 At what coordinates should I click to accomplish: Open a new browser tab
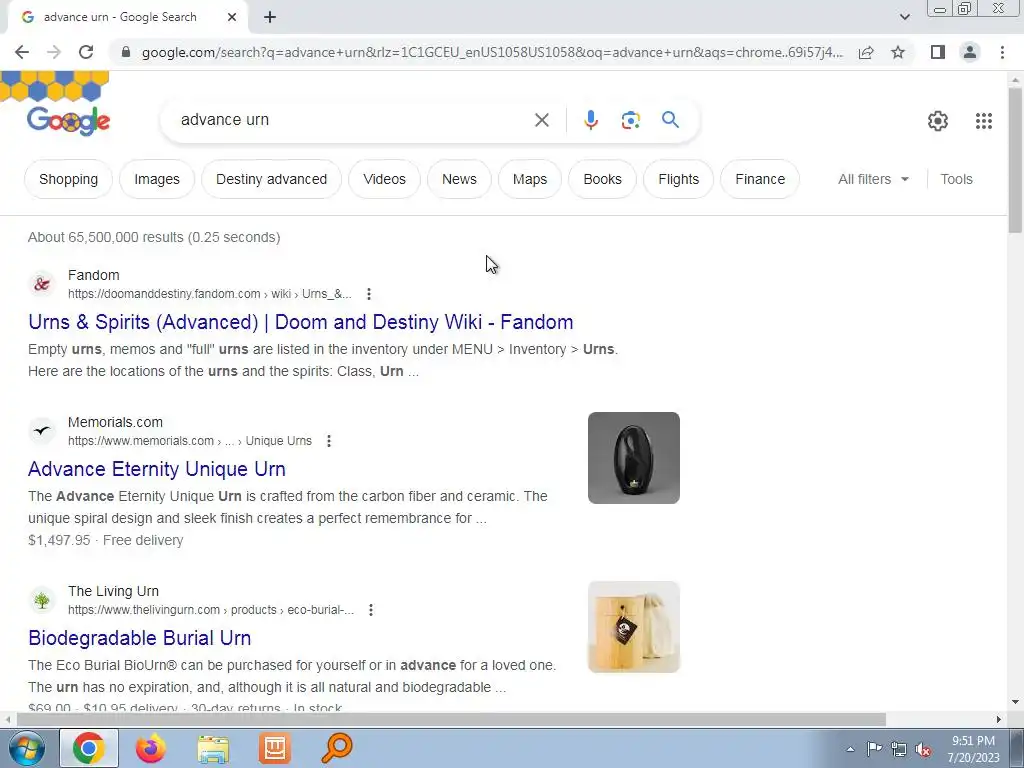(270, 18)
